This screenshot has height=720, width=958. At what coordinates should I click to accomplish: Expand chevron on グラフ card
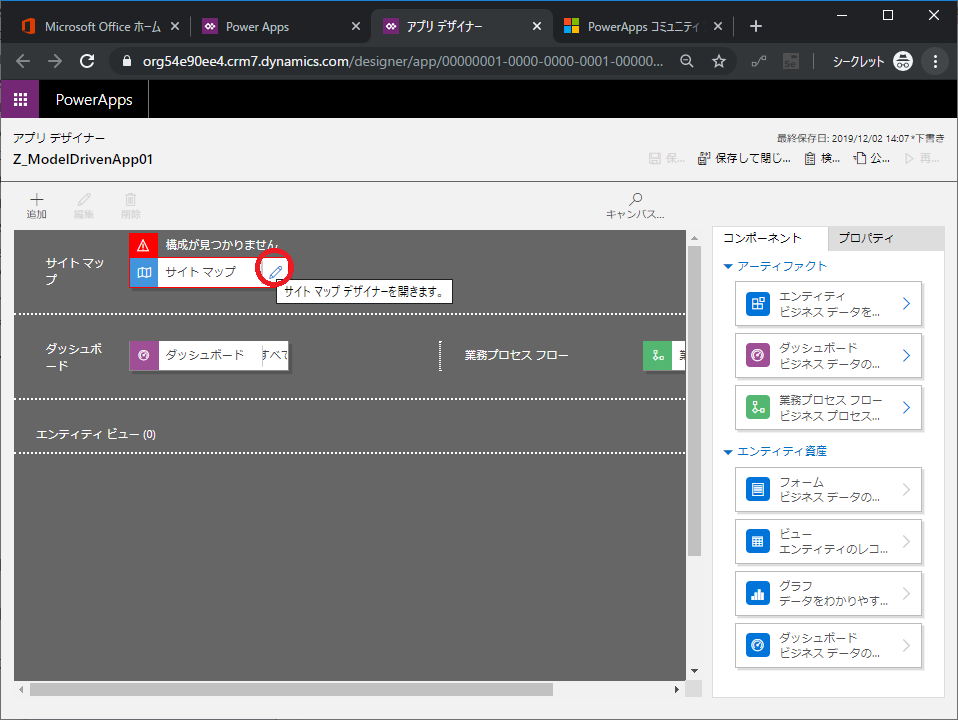[906, 593]
